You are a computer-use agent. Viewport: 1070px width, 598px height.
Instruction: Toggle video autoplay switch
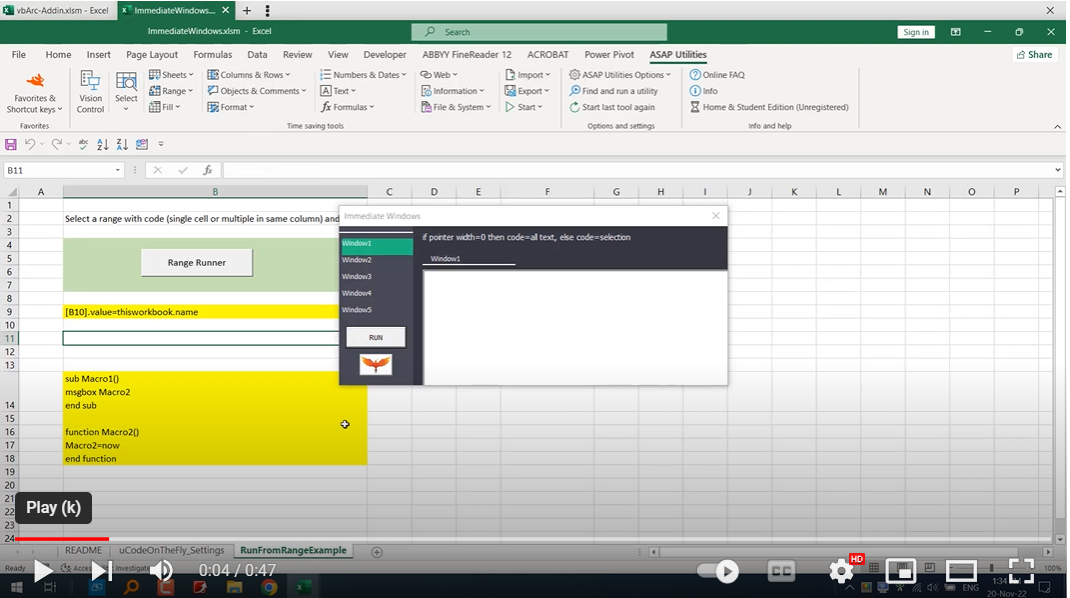[x=718, y=571]
